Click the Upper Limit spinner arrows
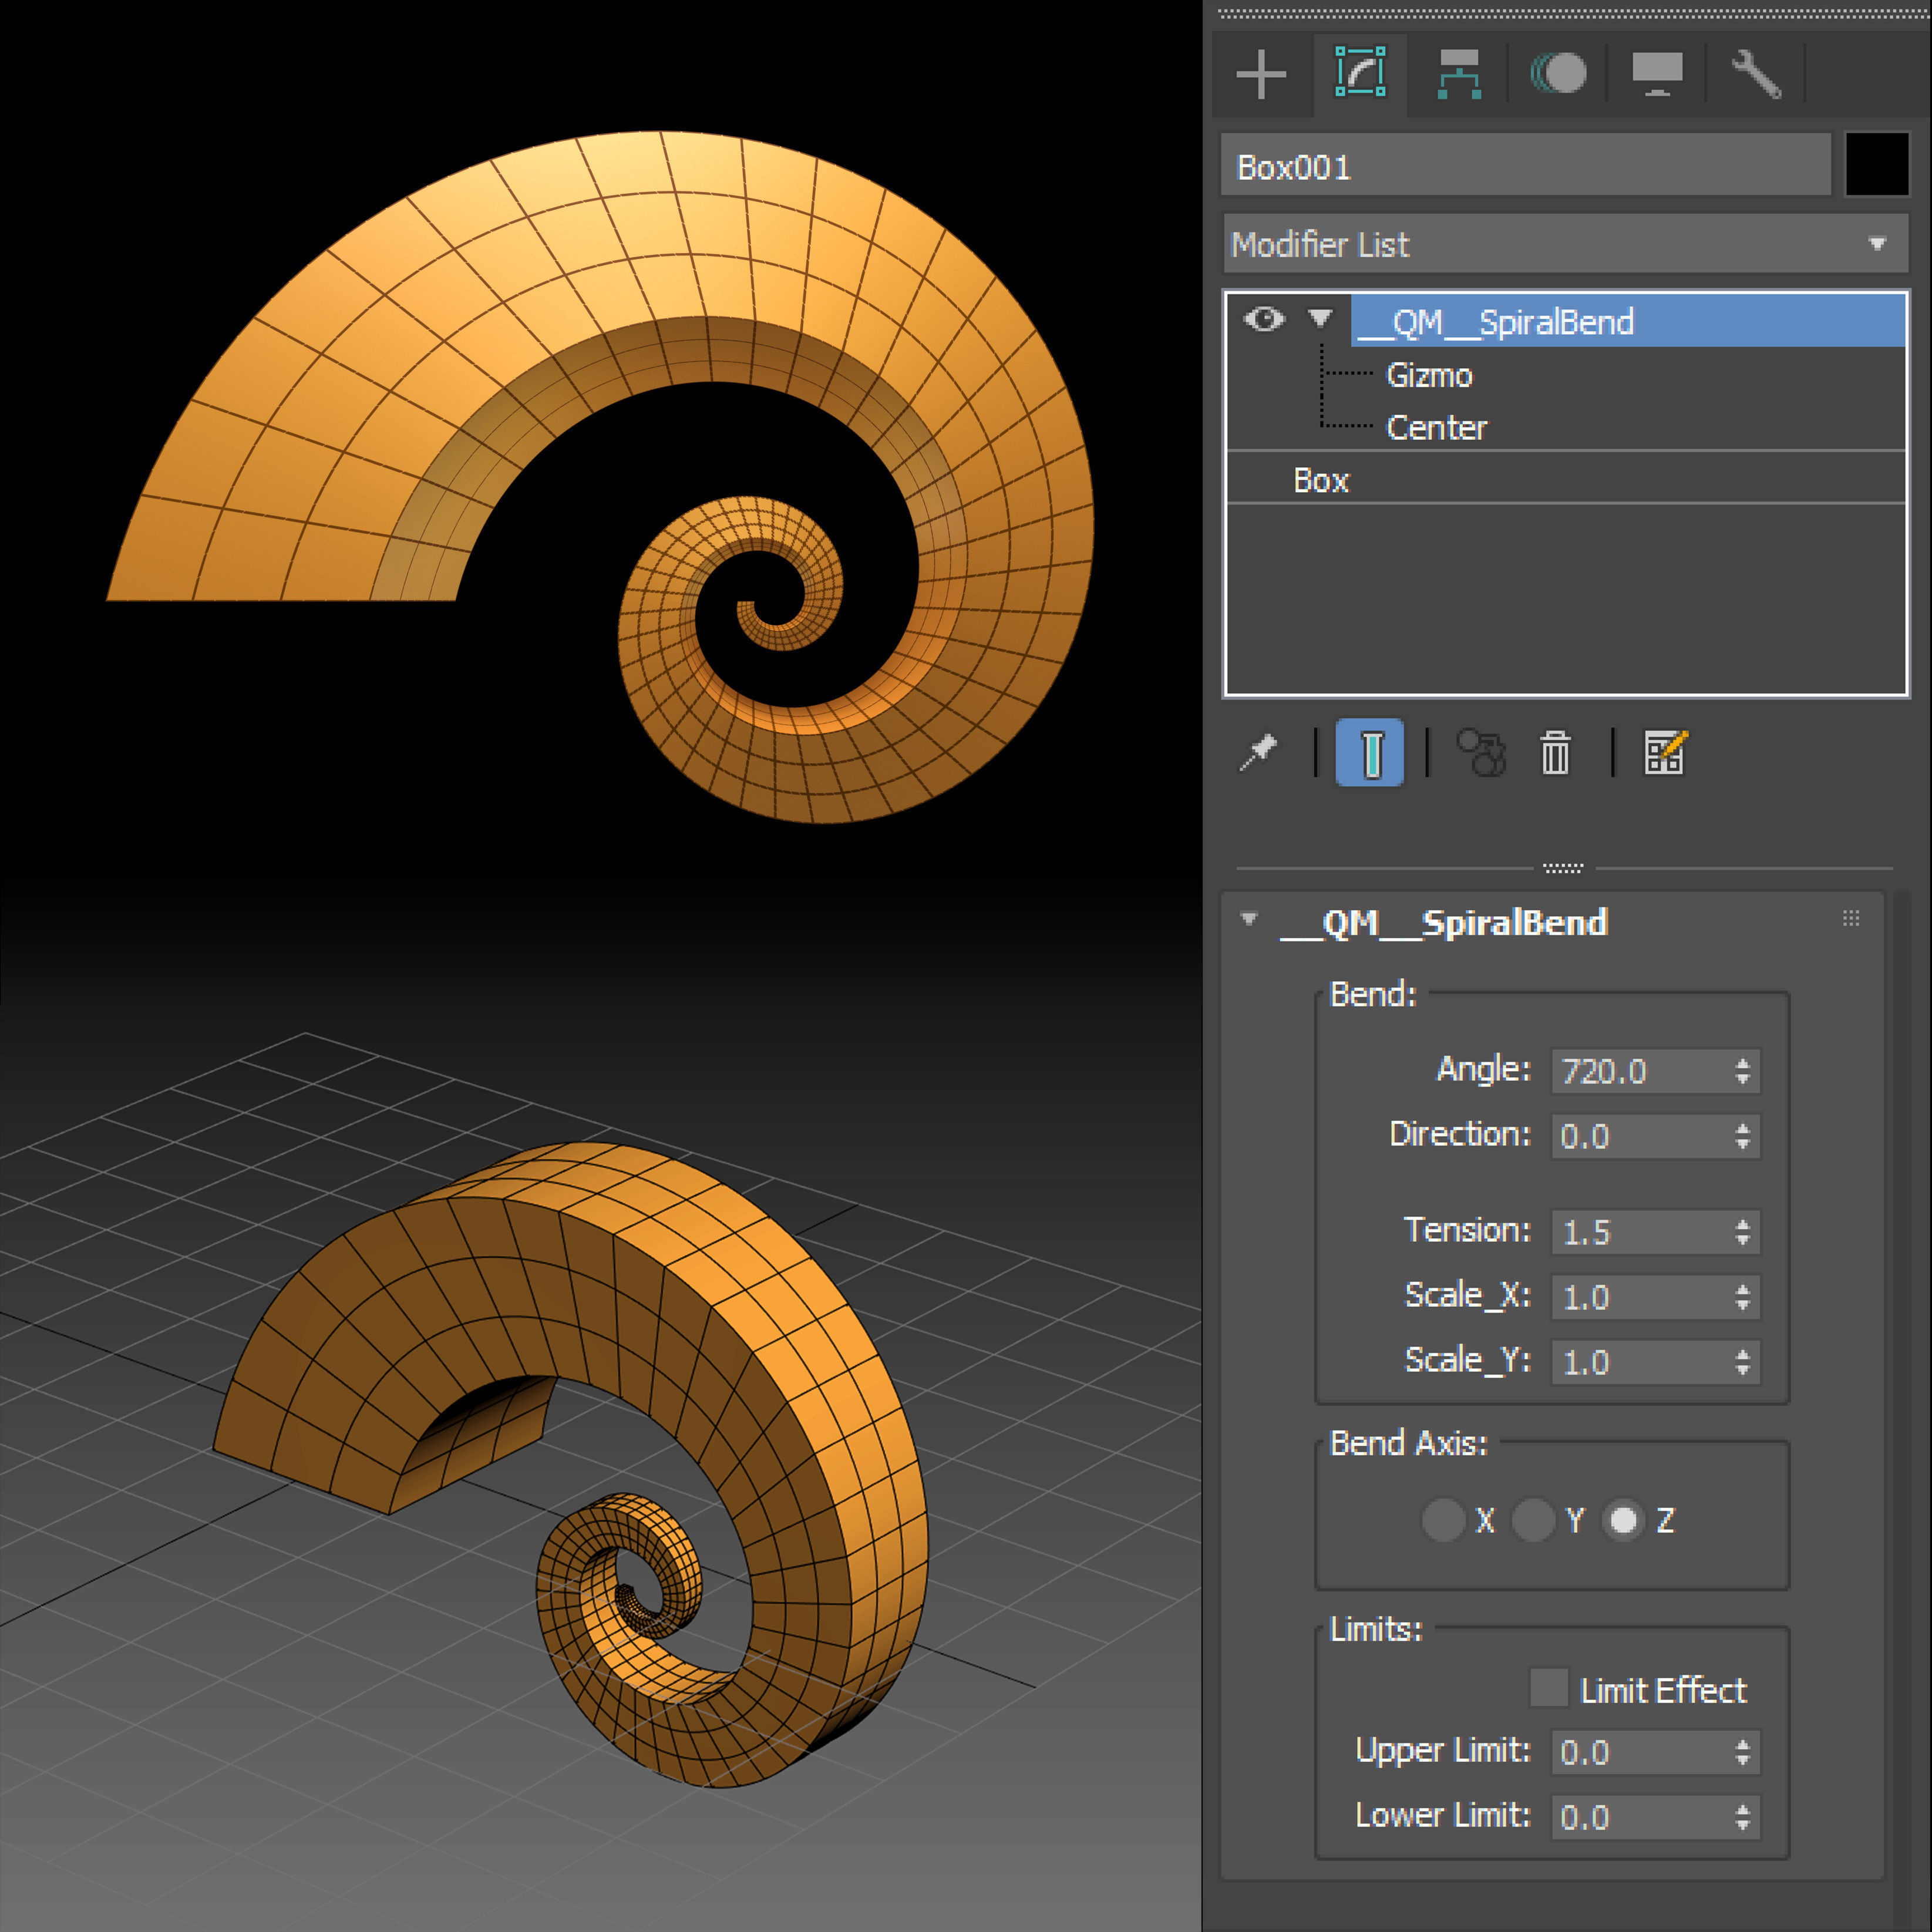The height and width of the screenshot is (1932, 1932). (x=1743, y=1752)
